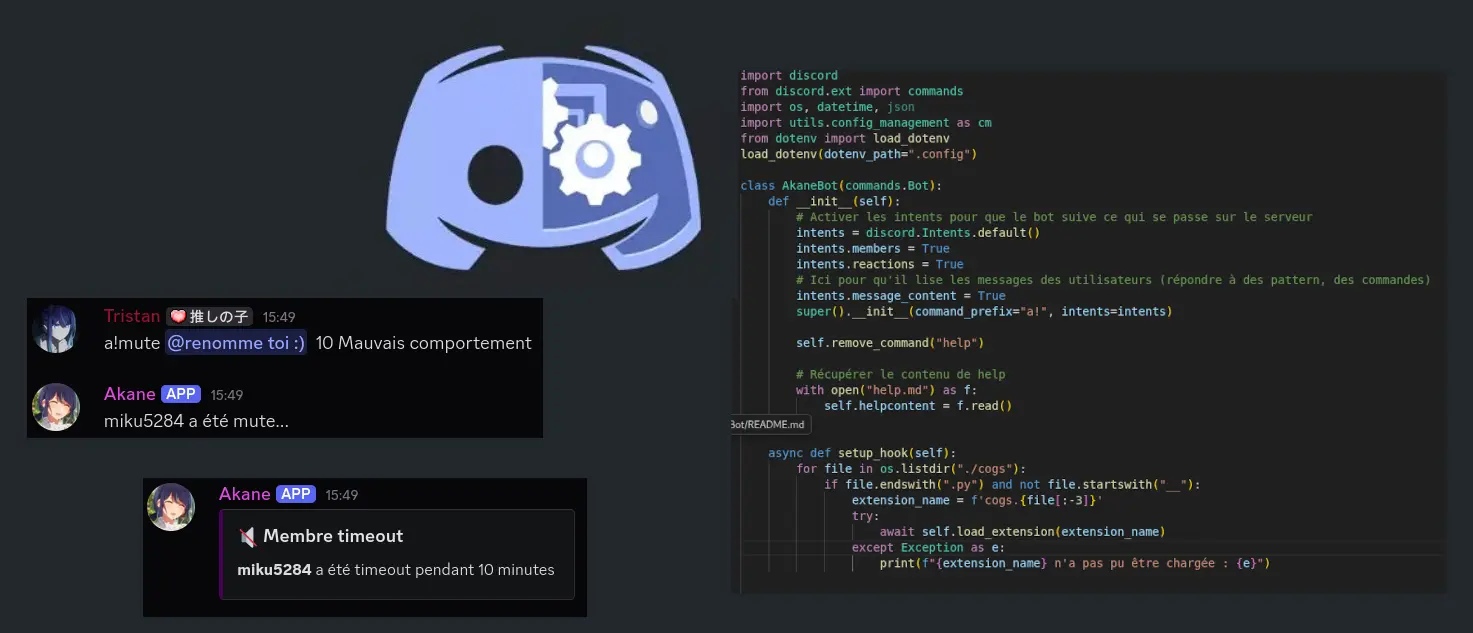Place cursor on 'class AkaneBot' line
1473x633 pixels.
tap(840, 185)
